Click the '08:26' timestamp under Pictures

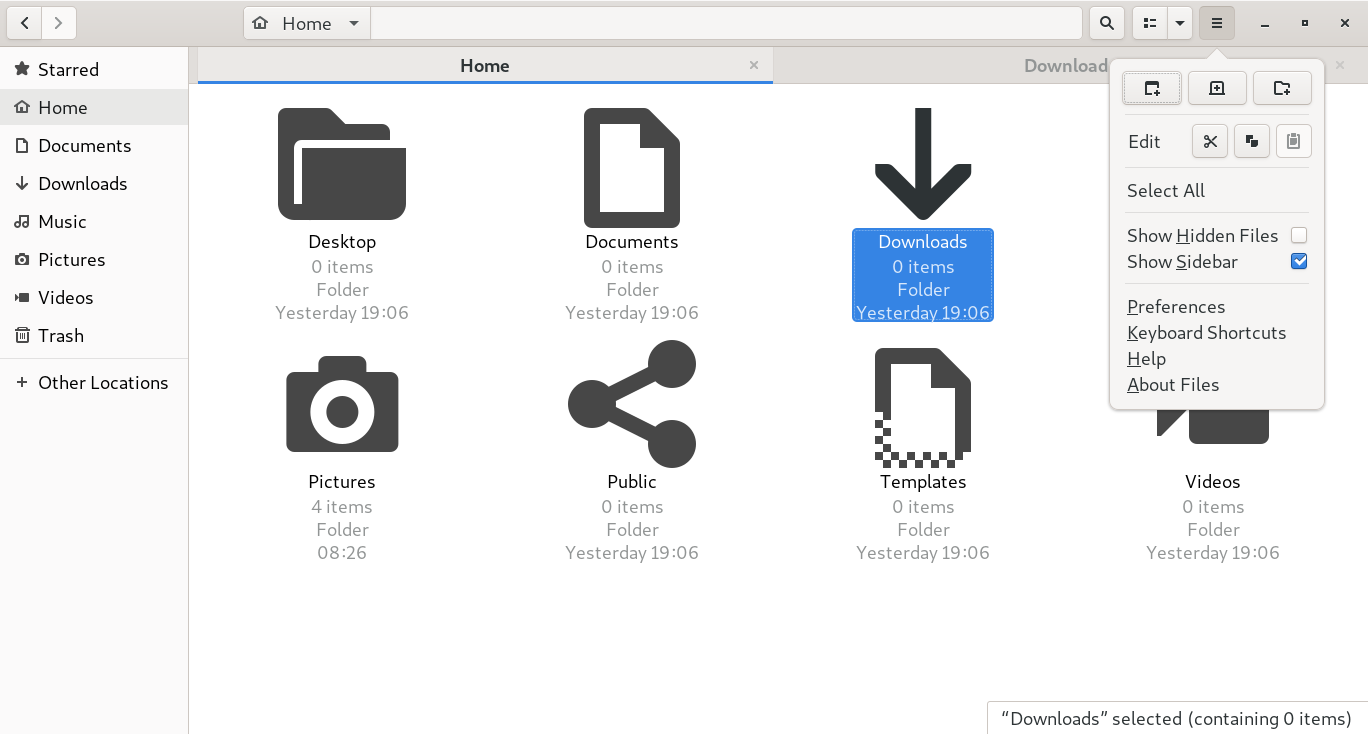pos(342,553)
